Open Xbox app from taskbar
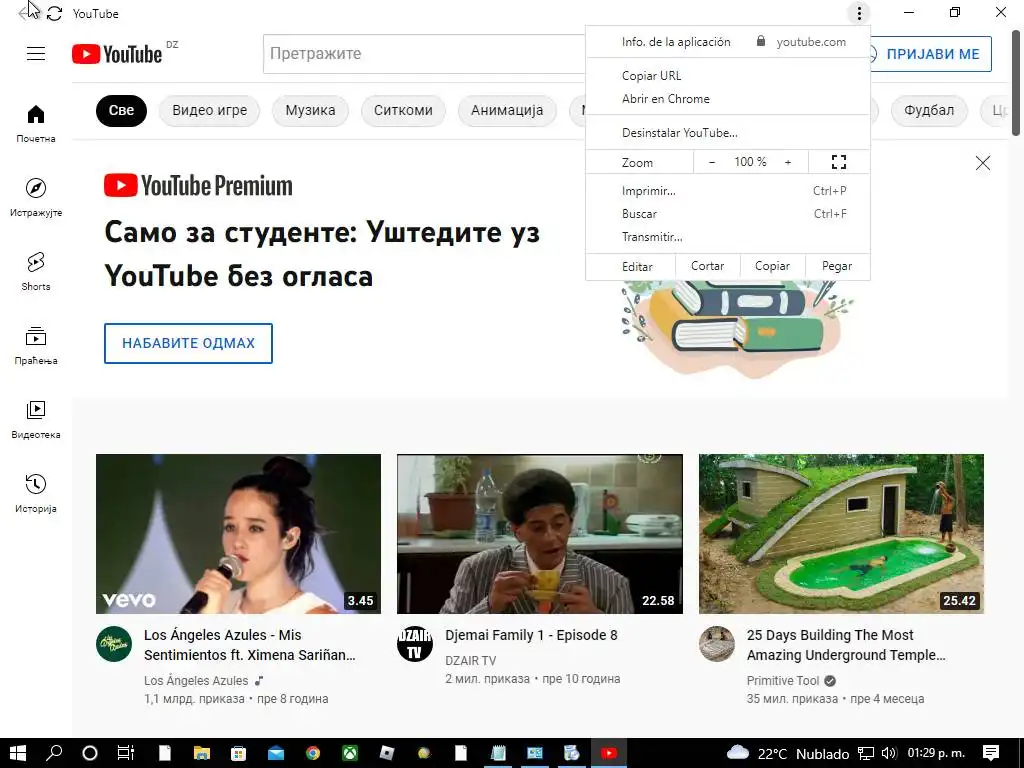The height and width of the screenshot is (768, 1024). tap(350, 753)
